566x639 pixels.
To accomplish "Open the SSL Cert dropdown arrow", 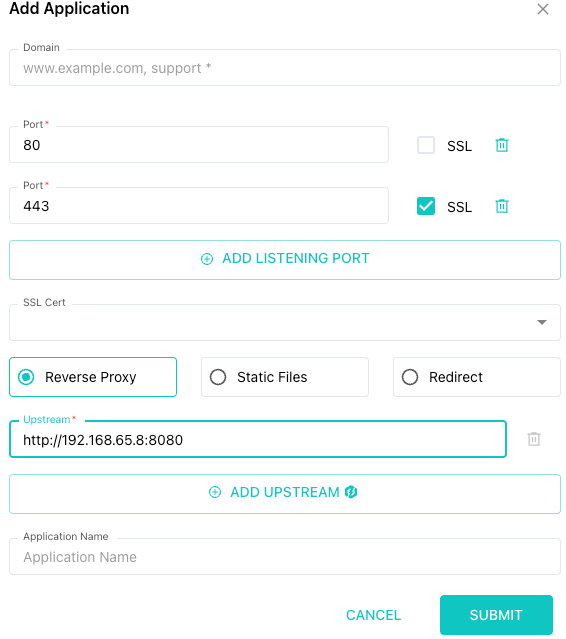I will tap(542, 322).
